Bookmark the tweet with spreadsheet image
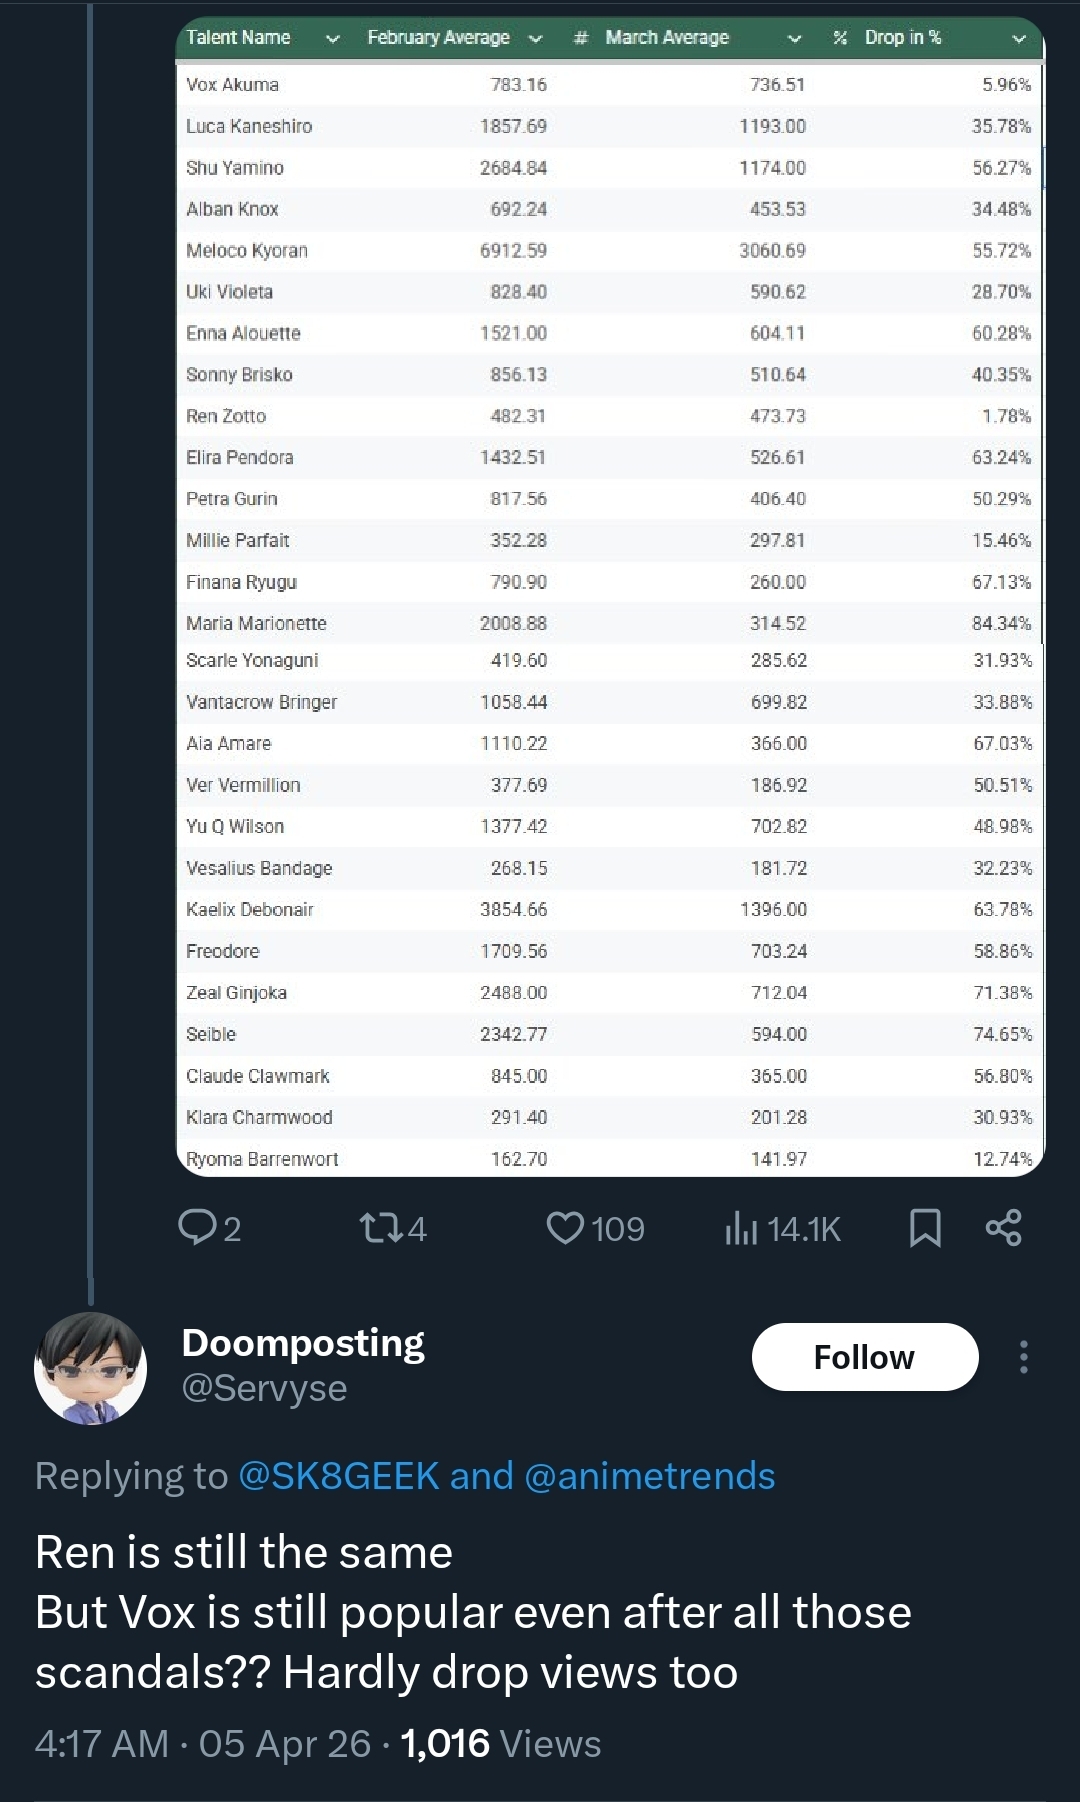 pos(925,1228)
